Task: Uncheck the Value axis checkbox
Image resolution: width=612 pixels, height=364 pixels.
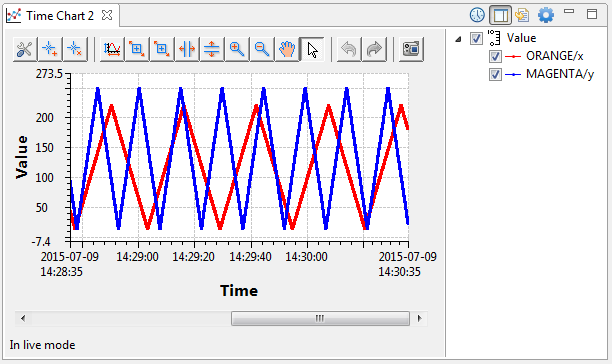Action: [476, 38]
